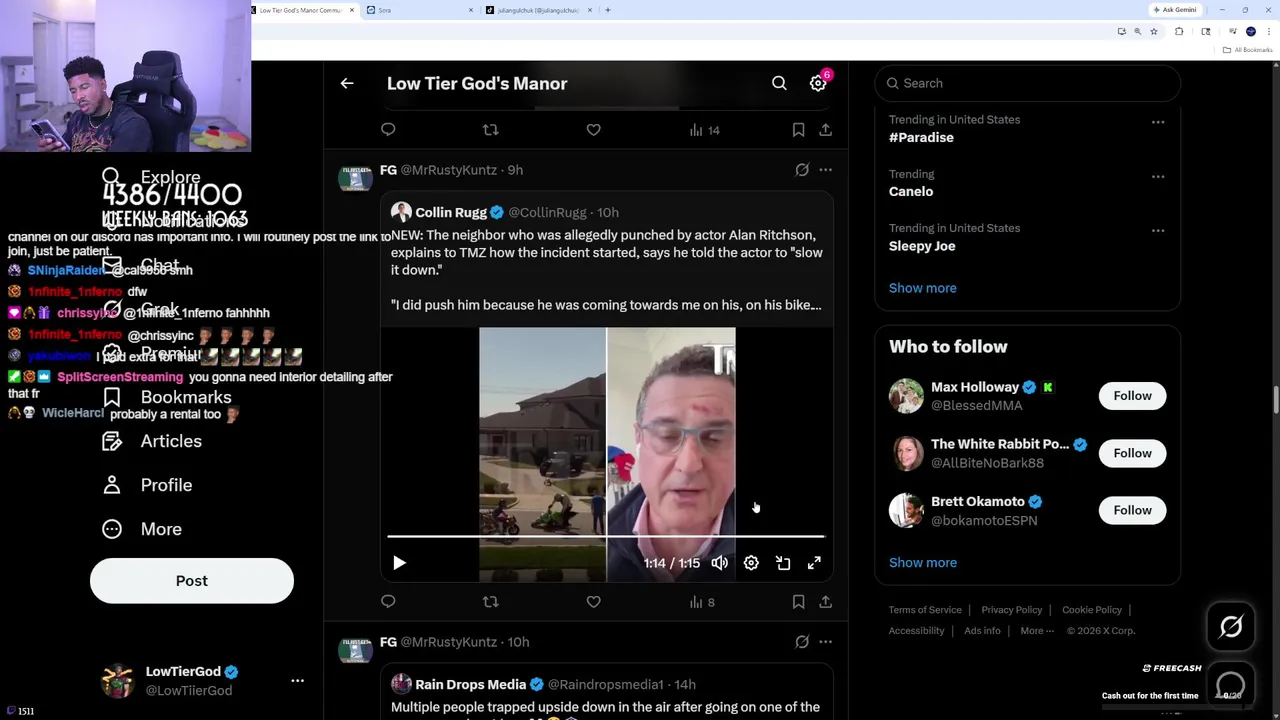The image size is (1280, 720).
Task: Repost the post with 14 views
Action: click(490, 130)
